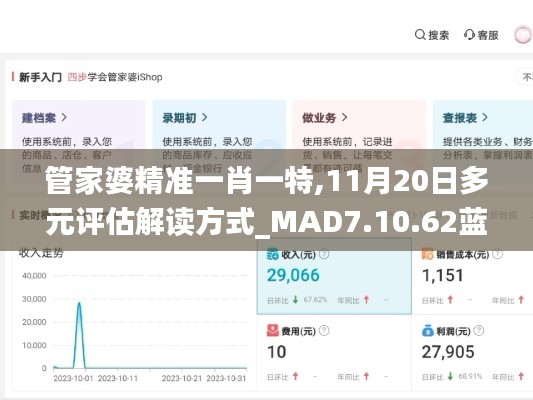Click the 40,000 y-axis label
This screenshot has height=400, width=533.
click(34, 276)
